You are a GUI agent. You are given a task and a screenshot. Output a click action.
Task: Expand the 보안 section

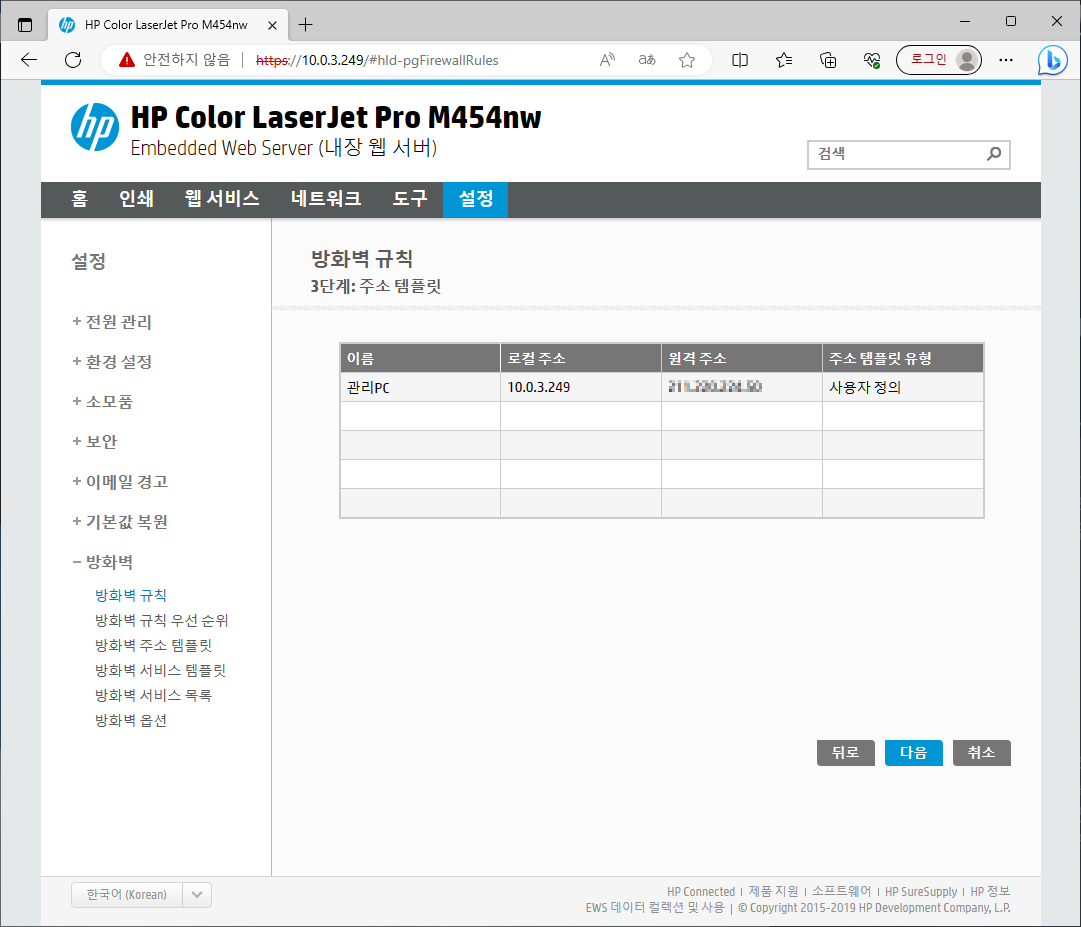pos(94,442)
